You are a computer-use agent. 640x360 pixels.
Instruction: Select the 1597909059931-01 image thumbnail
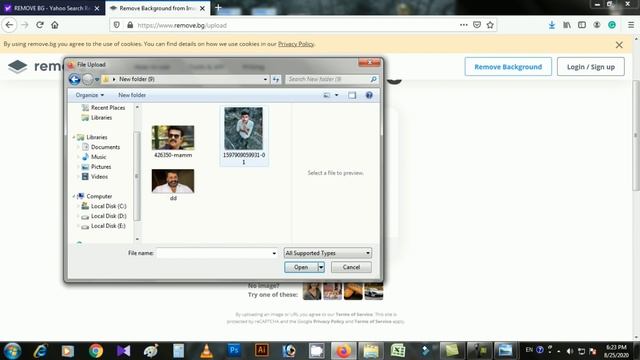tap(244, 128)
